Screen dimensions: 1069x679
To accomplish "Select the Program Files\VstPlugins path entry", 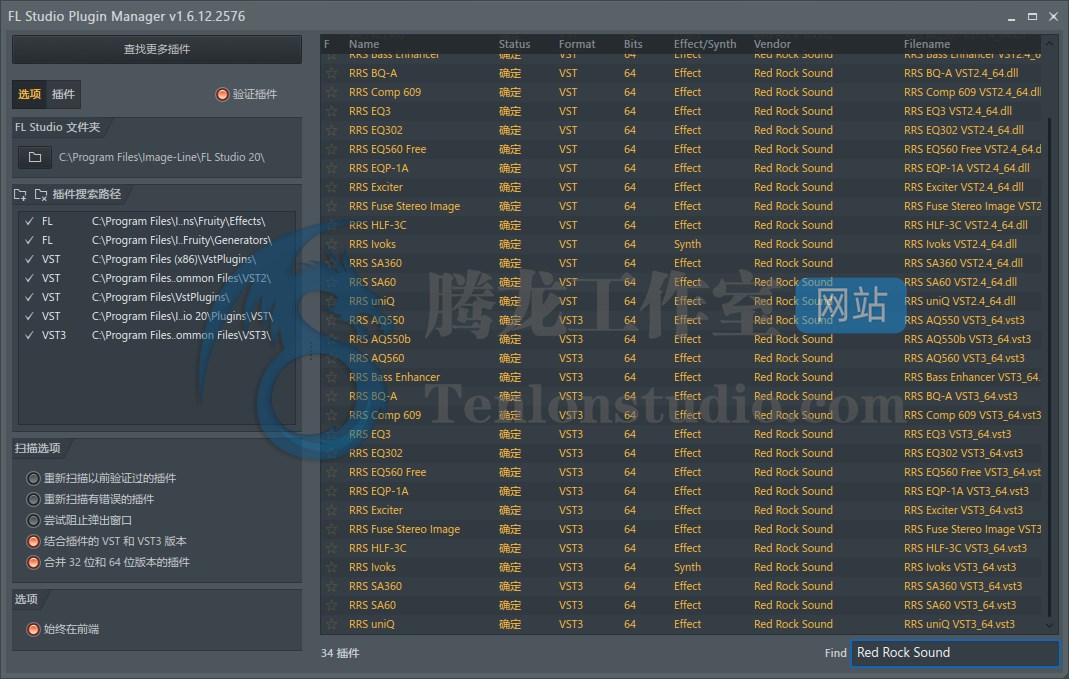I will coord(161,298).
